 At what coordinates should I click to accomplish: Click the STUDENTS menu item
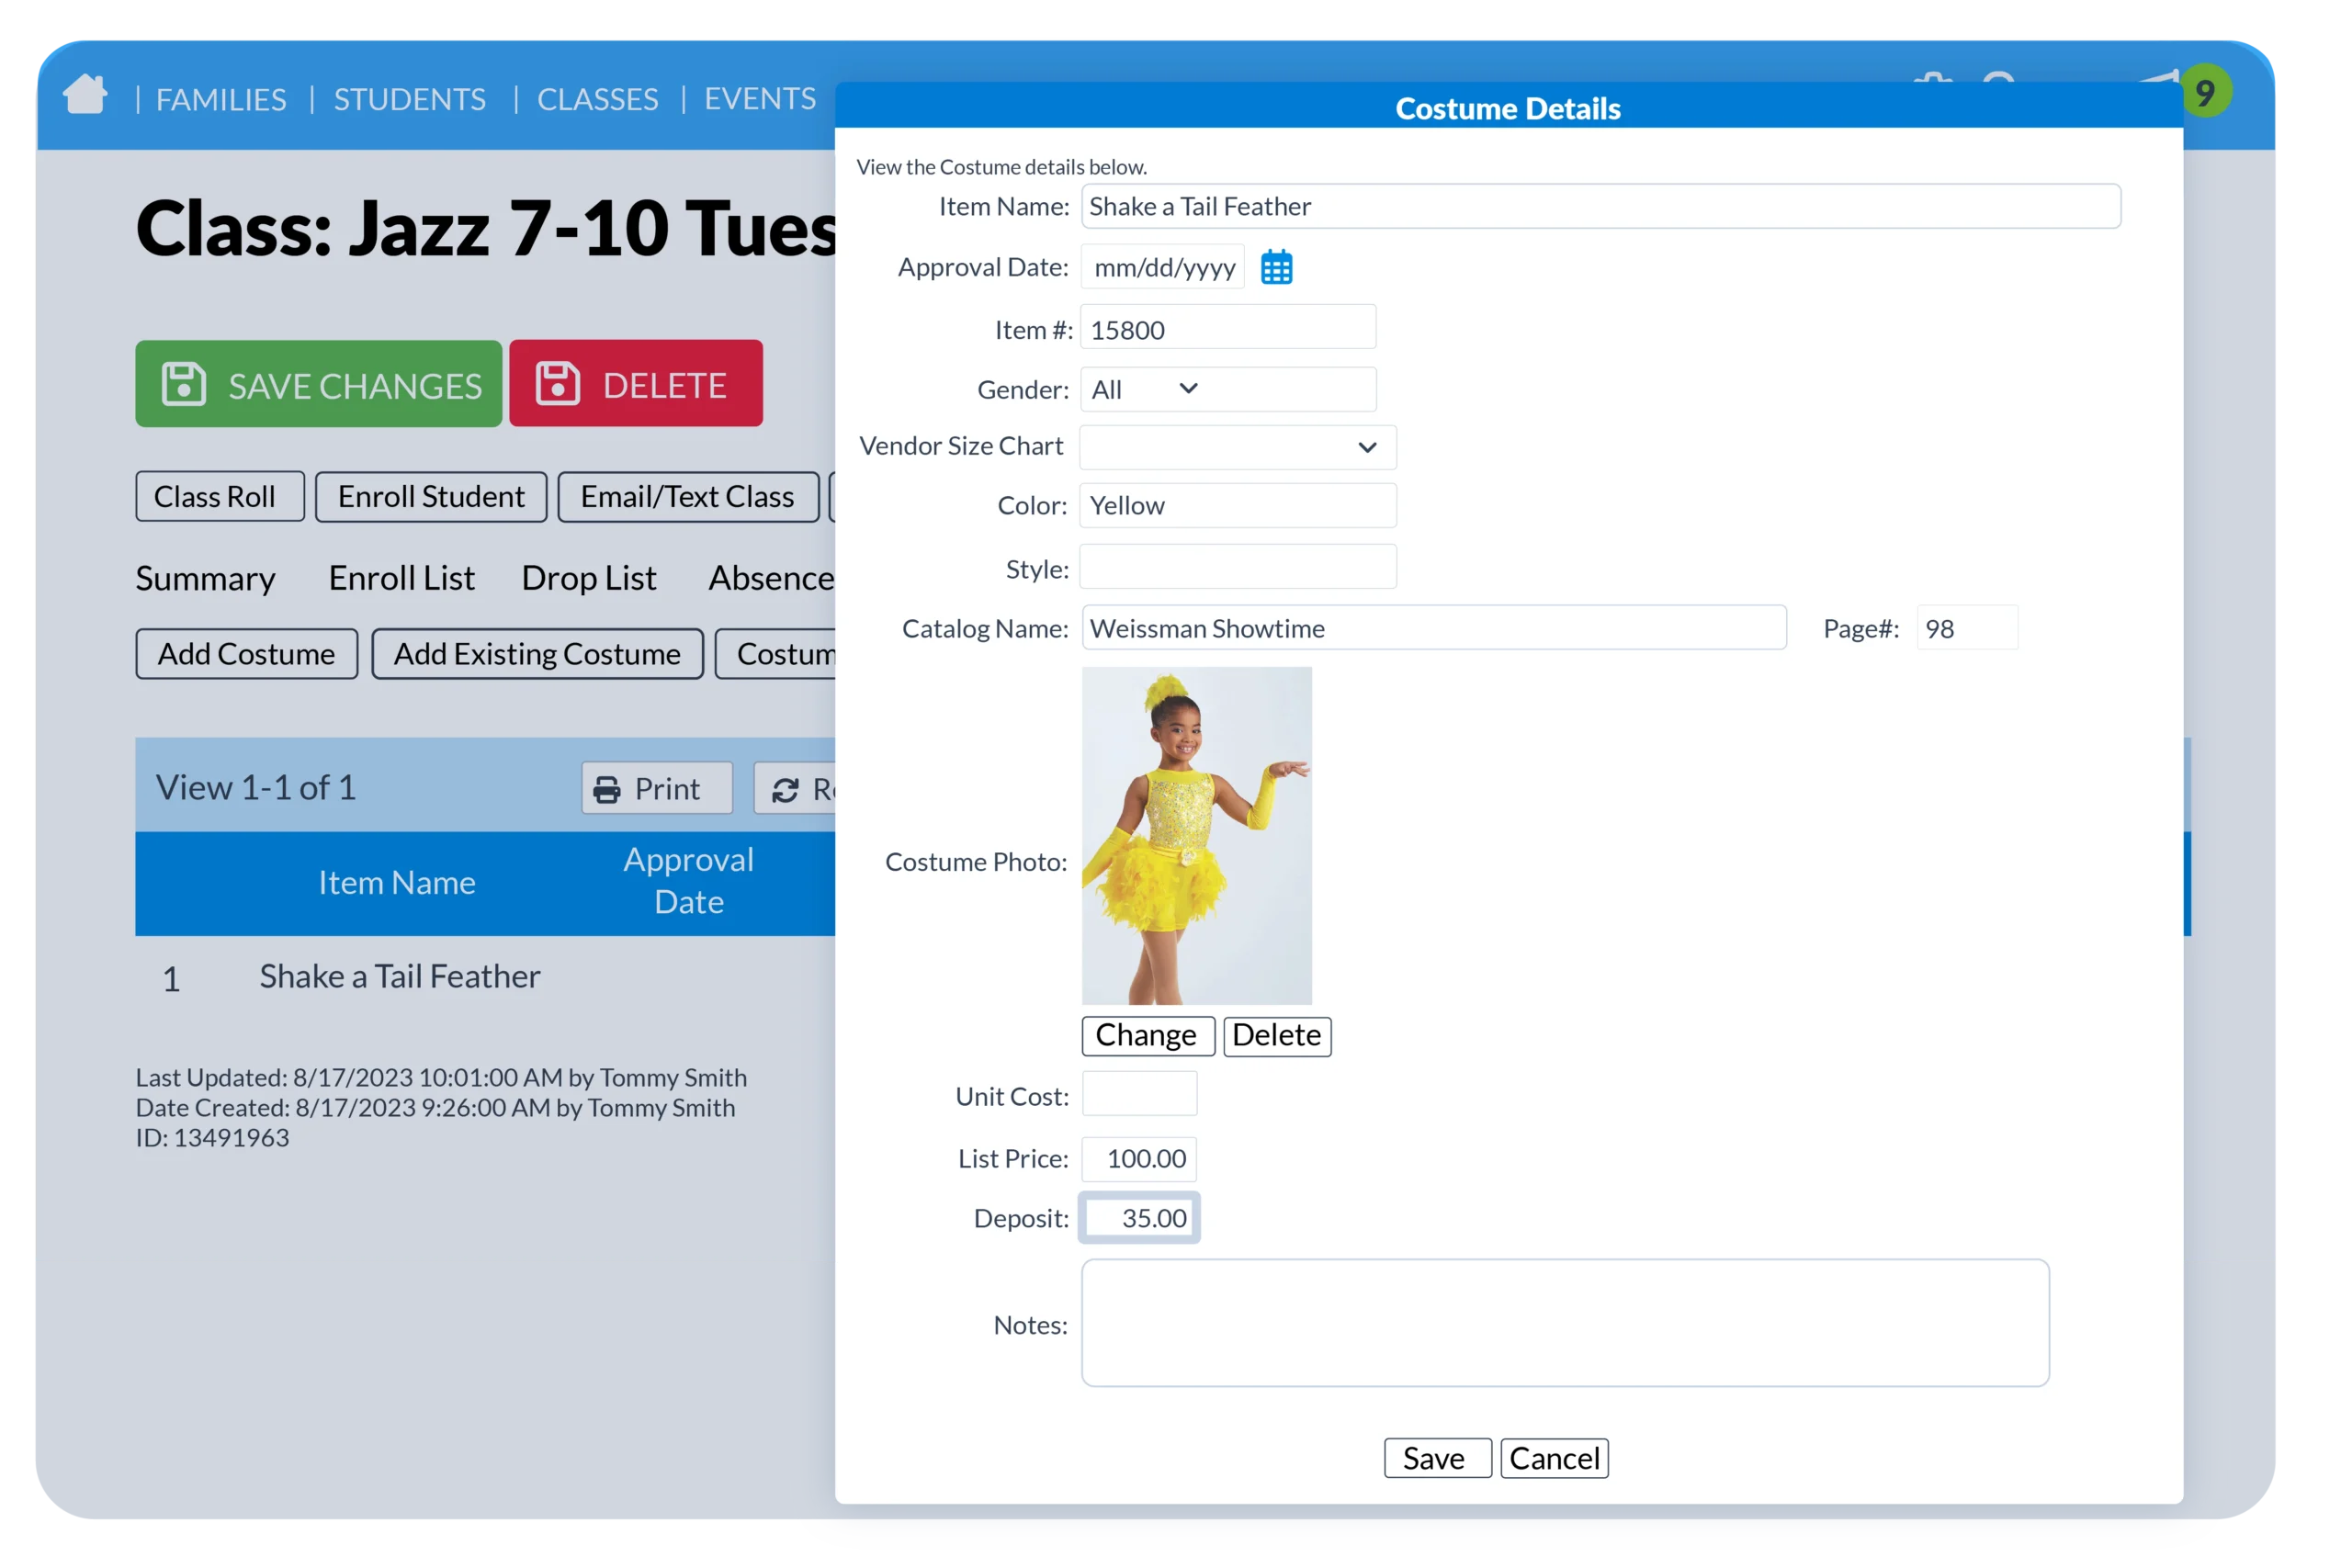click(x=412, y=96)
